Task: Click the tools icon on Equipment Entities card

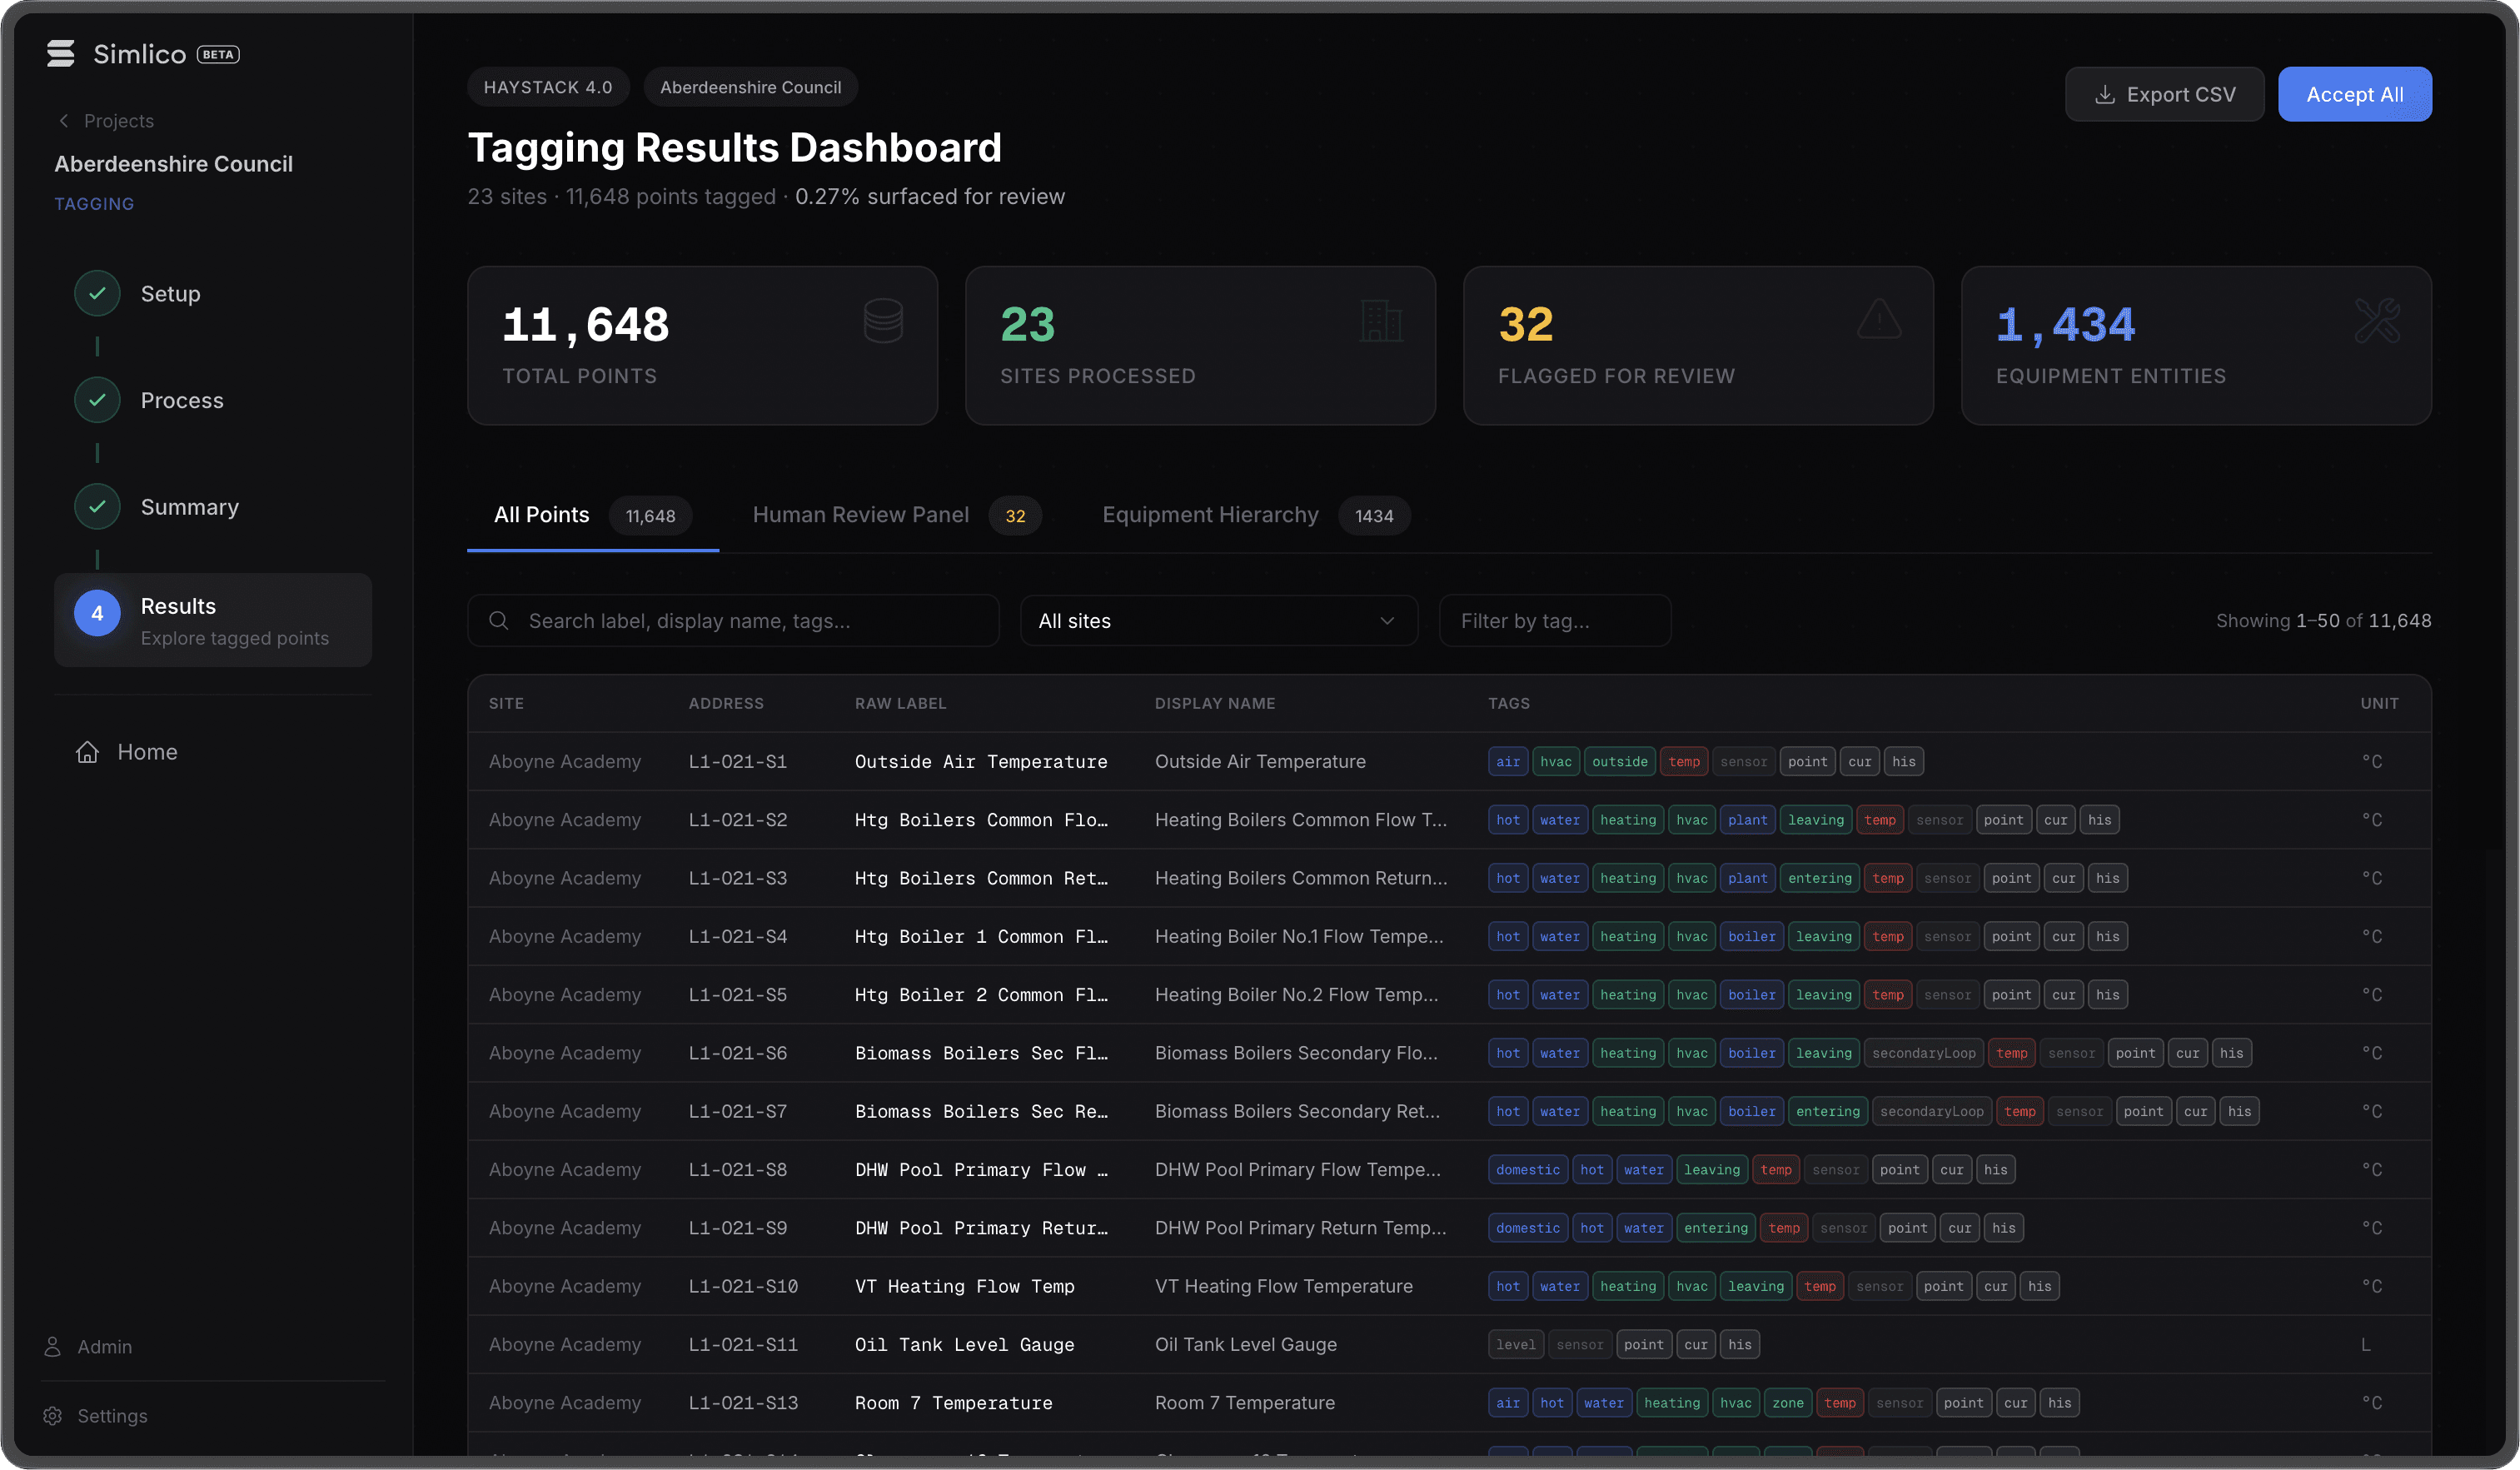Action: 2376,321
